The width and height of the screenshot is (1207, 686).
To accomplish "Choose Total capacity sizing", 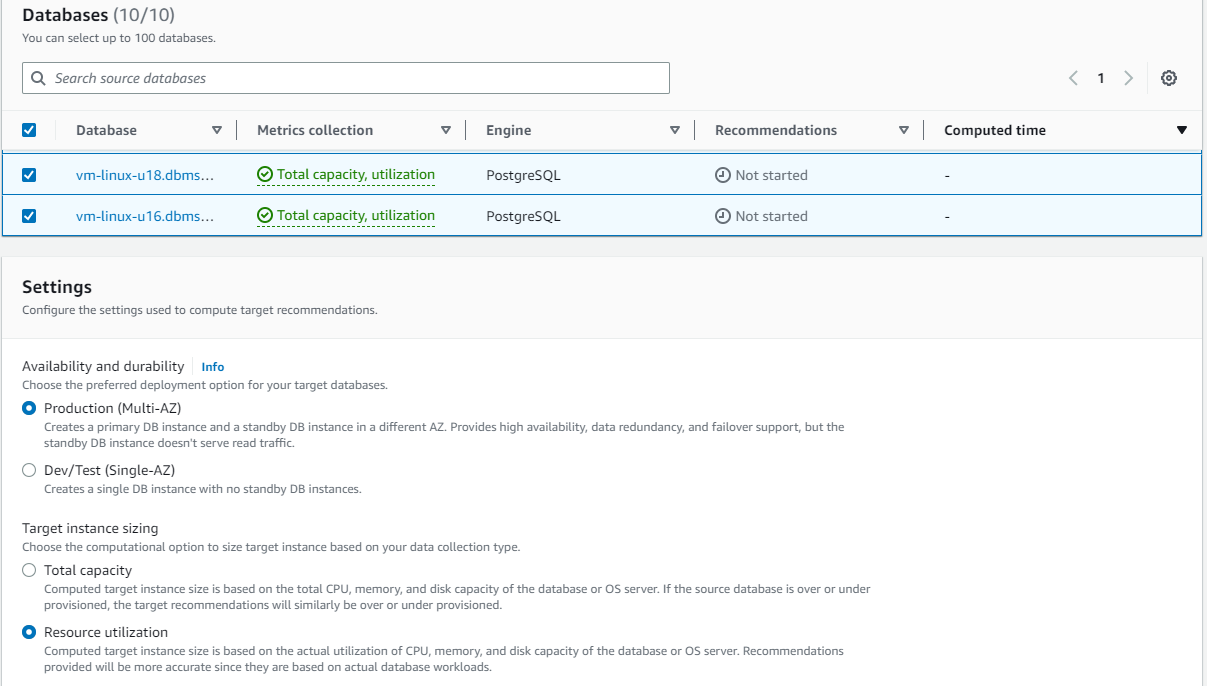I will [30, 570].
